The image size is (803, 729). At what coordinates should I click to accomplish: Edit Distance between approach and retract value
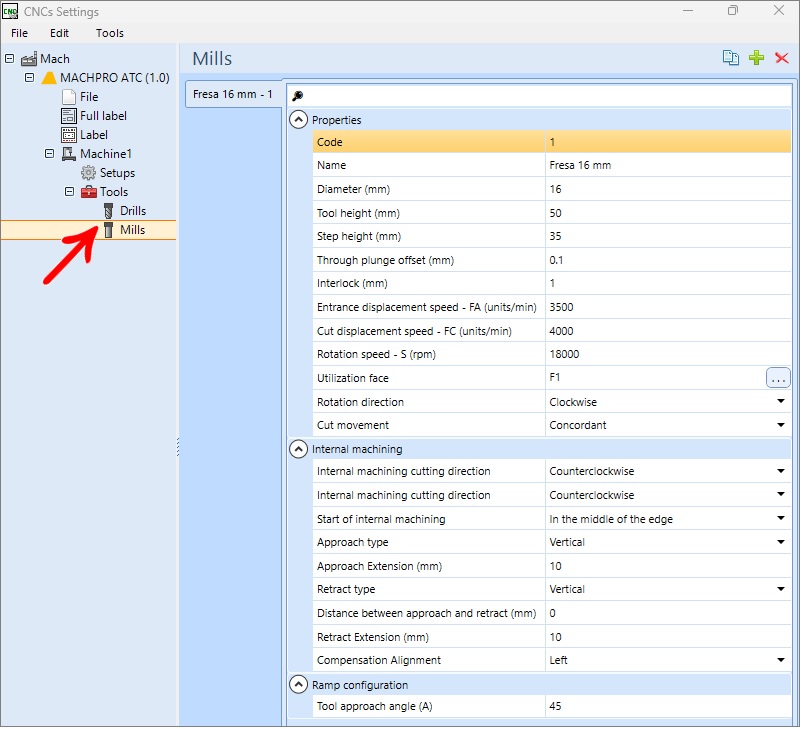pyautogui.click(x=668, y=613)
